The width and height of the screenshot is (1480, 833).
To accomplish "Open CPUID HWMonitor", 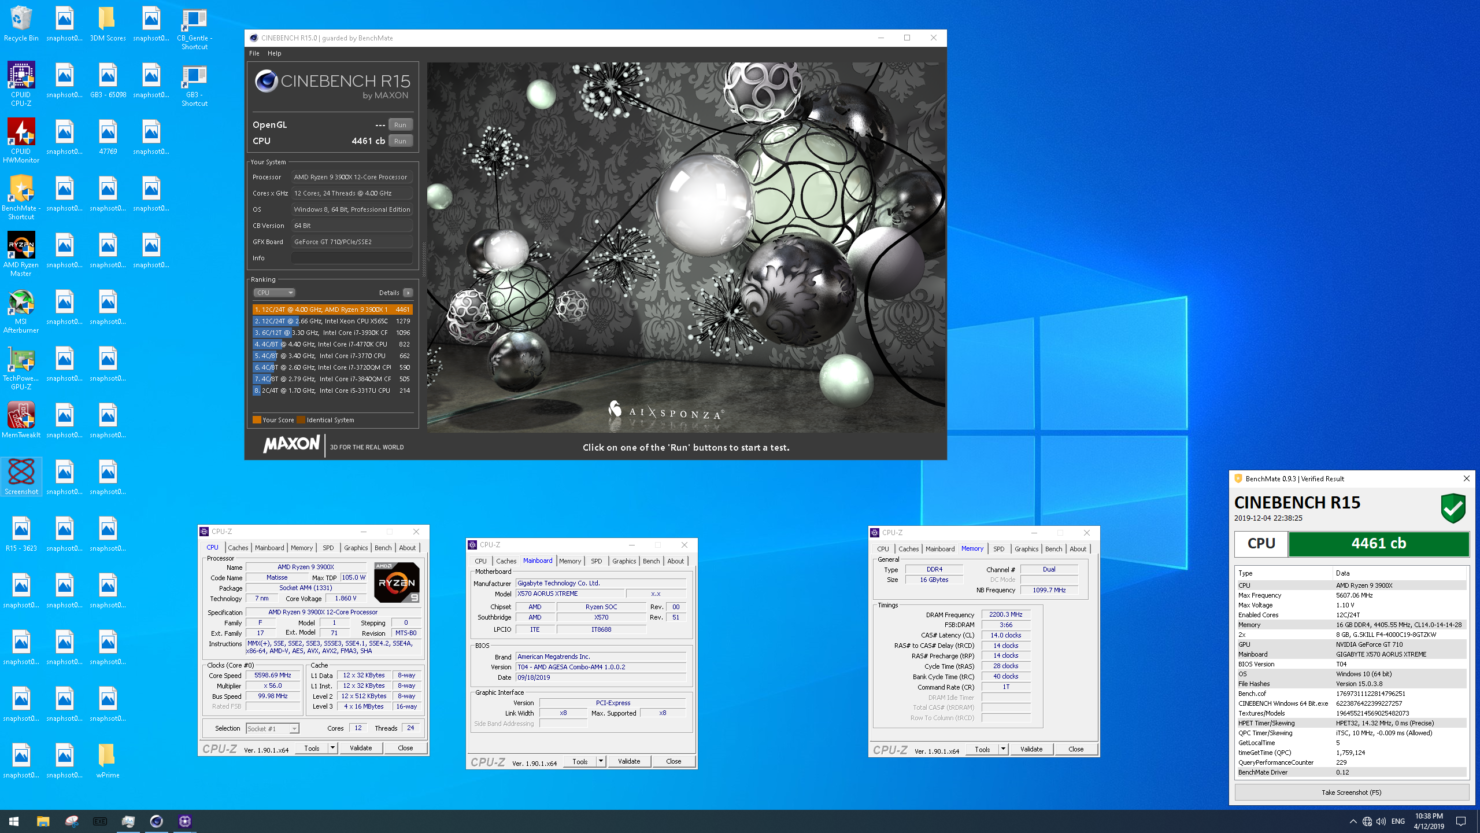I will 21,133.
